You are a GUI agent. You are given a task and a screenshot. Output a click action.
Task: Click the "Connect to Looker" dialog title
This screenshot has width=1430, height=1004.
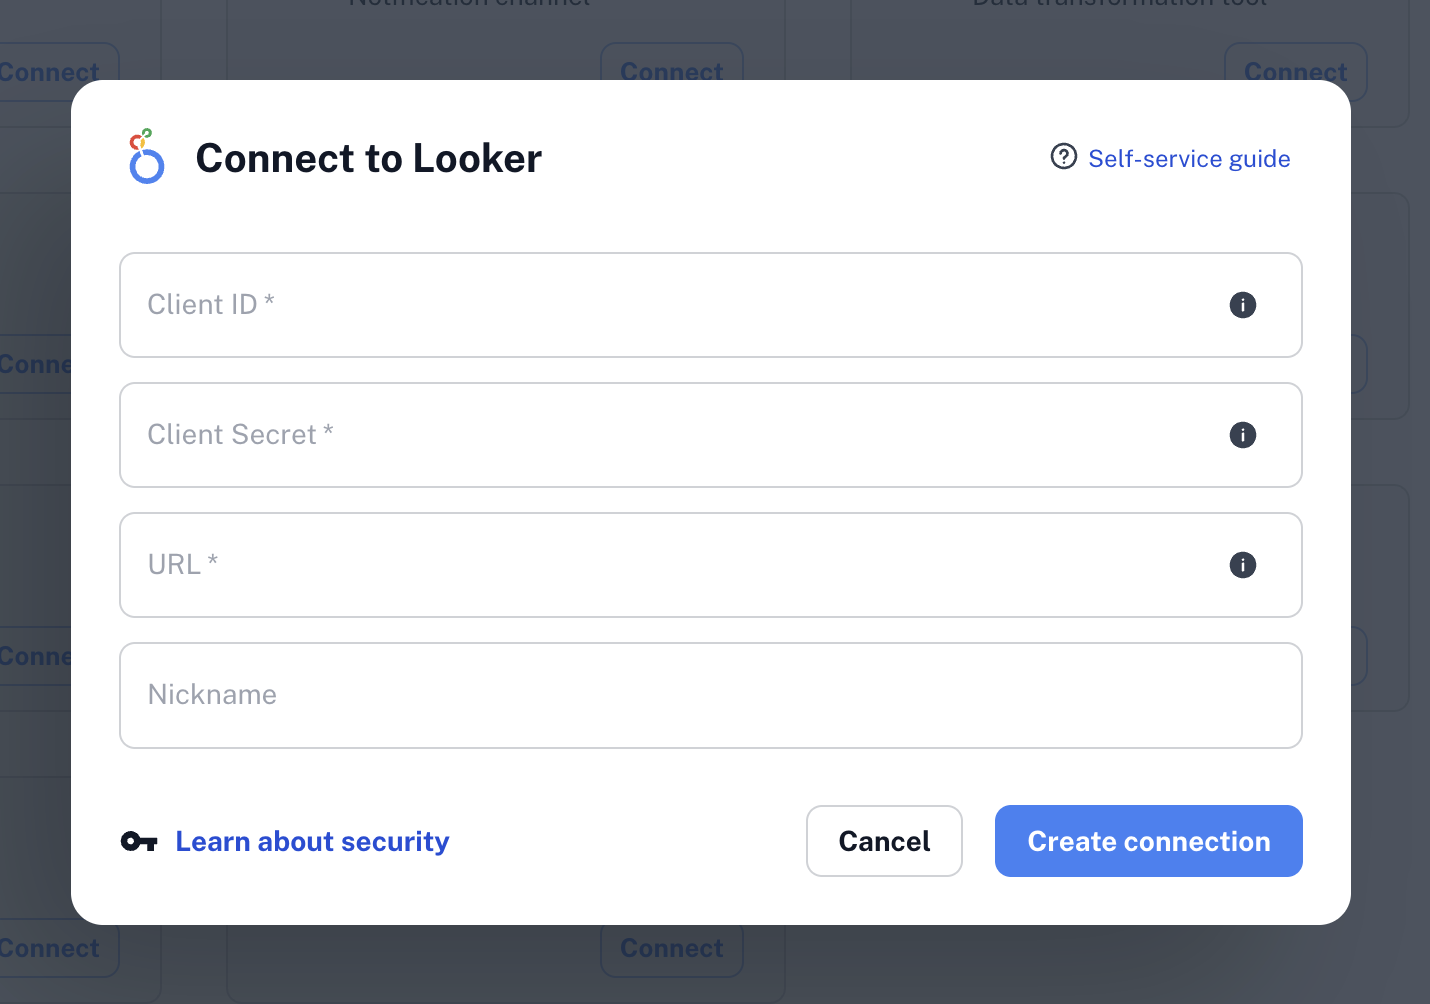click(x=368, y=158)
